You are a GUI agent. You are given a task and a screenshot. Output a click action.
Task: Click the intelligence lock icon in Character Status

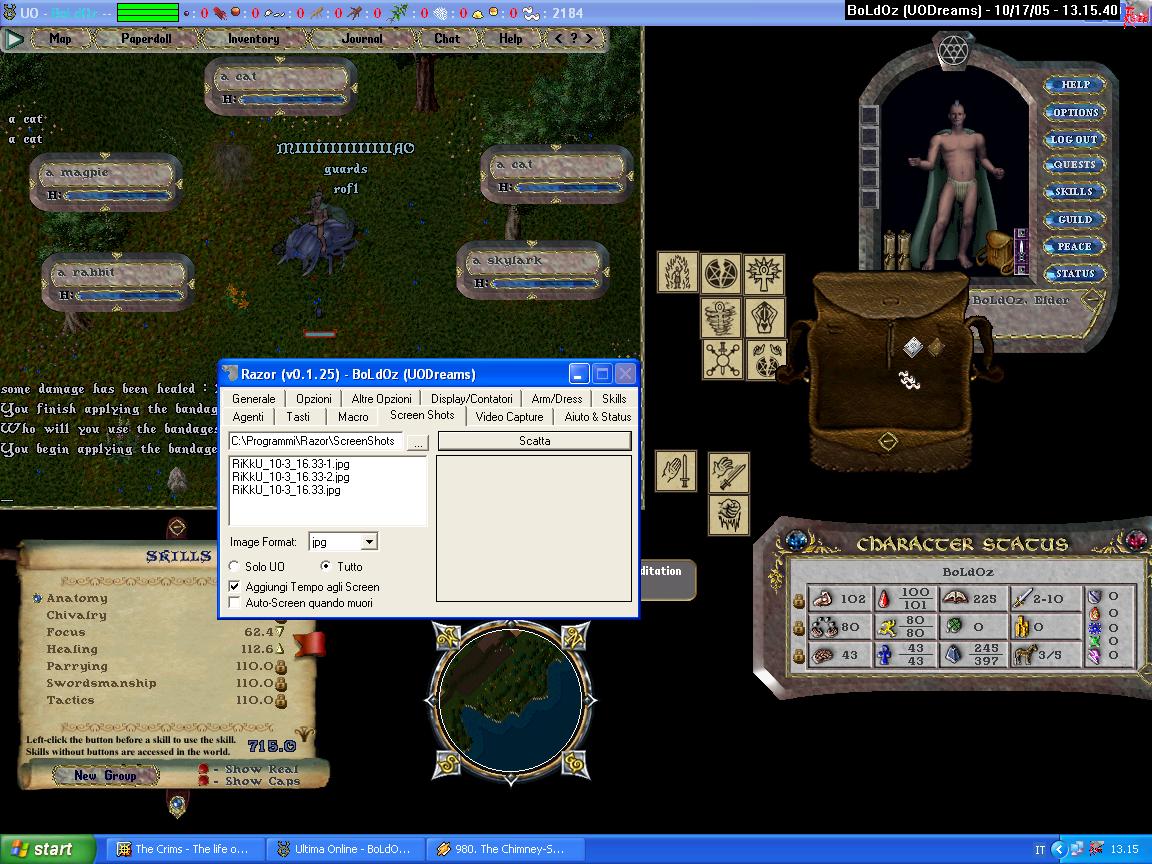coord(799,655)
